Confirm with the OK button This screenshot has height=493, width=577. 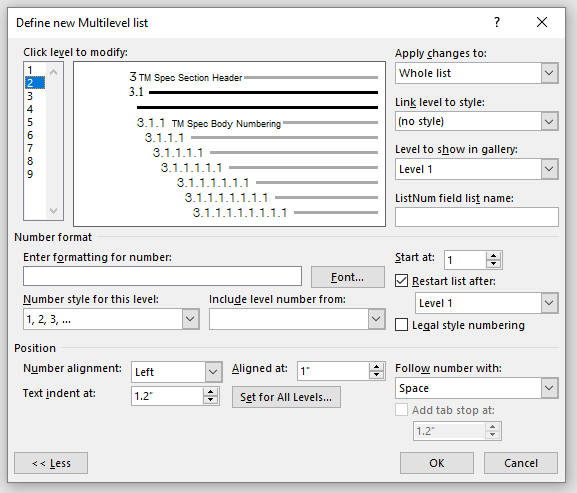(x=437, y=463)
